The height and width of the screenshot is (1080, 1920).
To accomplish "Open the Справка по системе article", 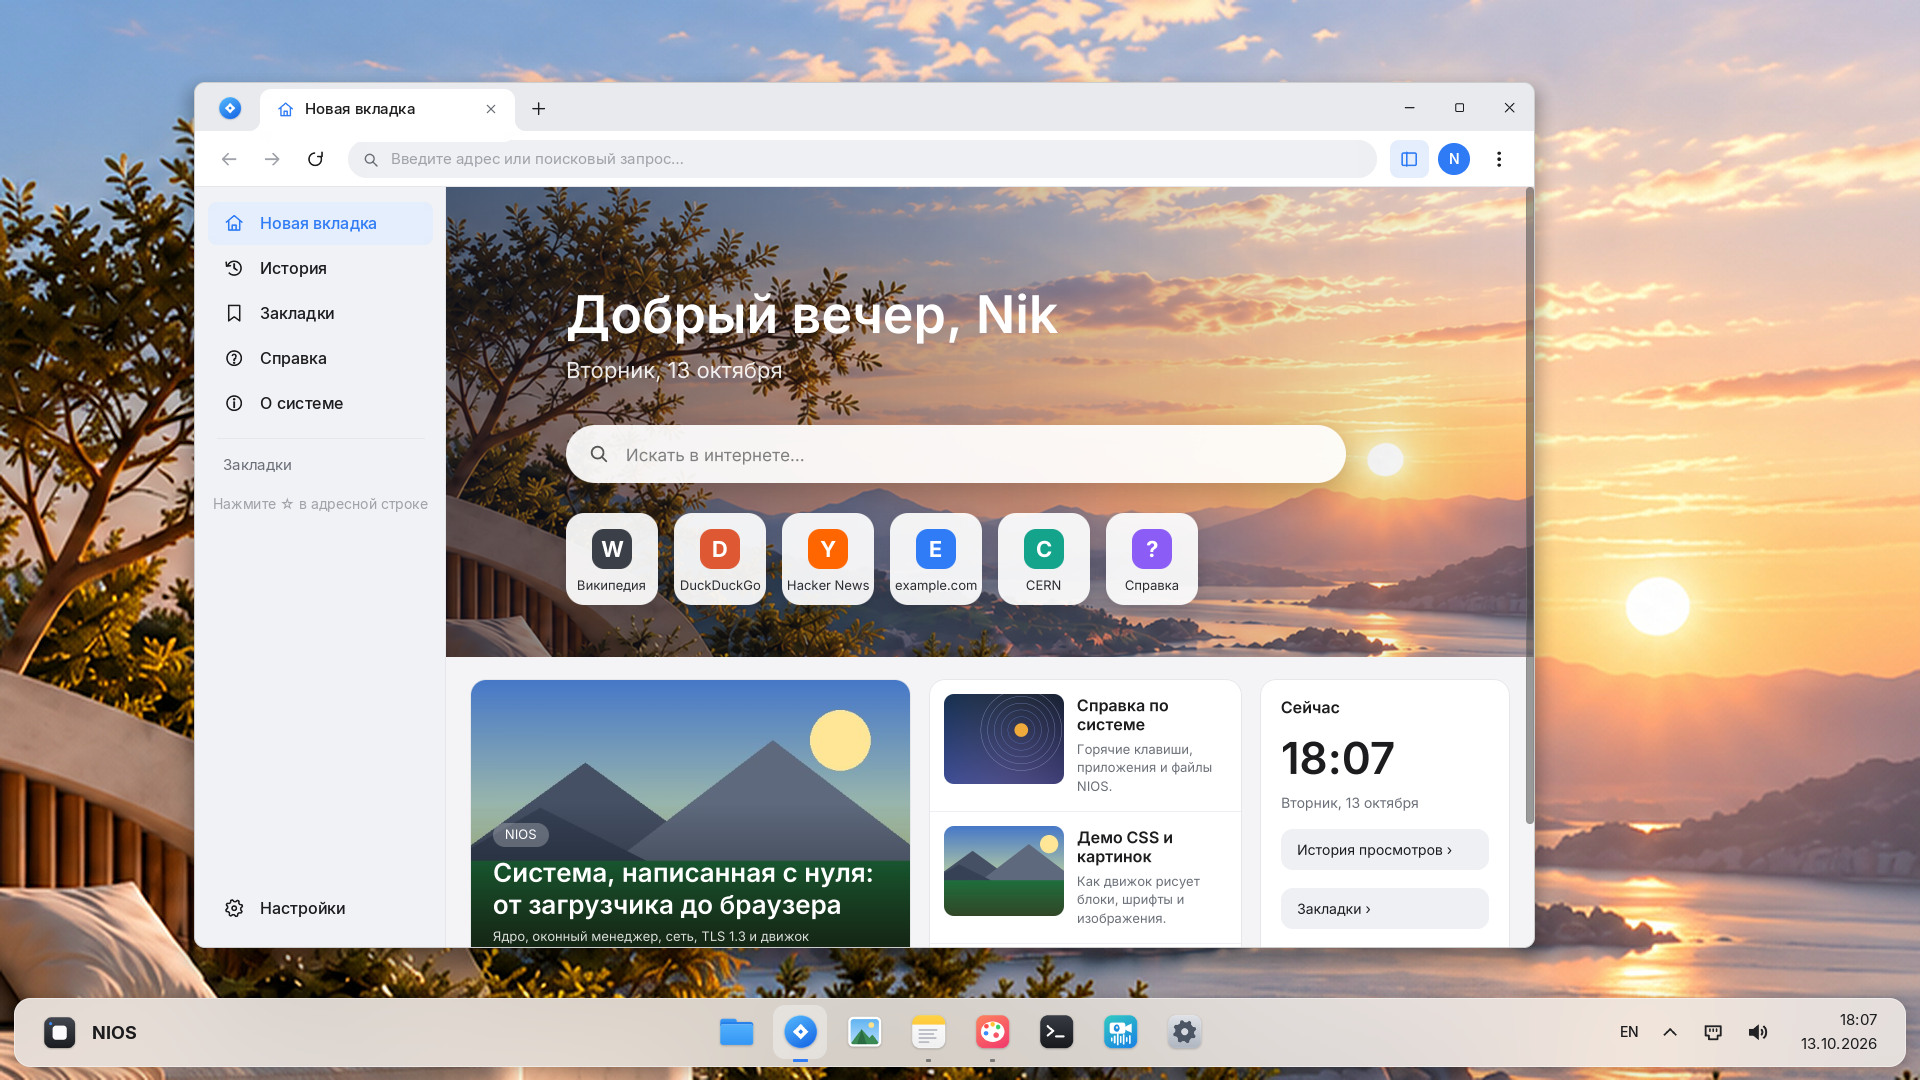I will tap(1085, 745).
